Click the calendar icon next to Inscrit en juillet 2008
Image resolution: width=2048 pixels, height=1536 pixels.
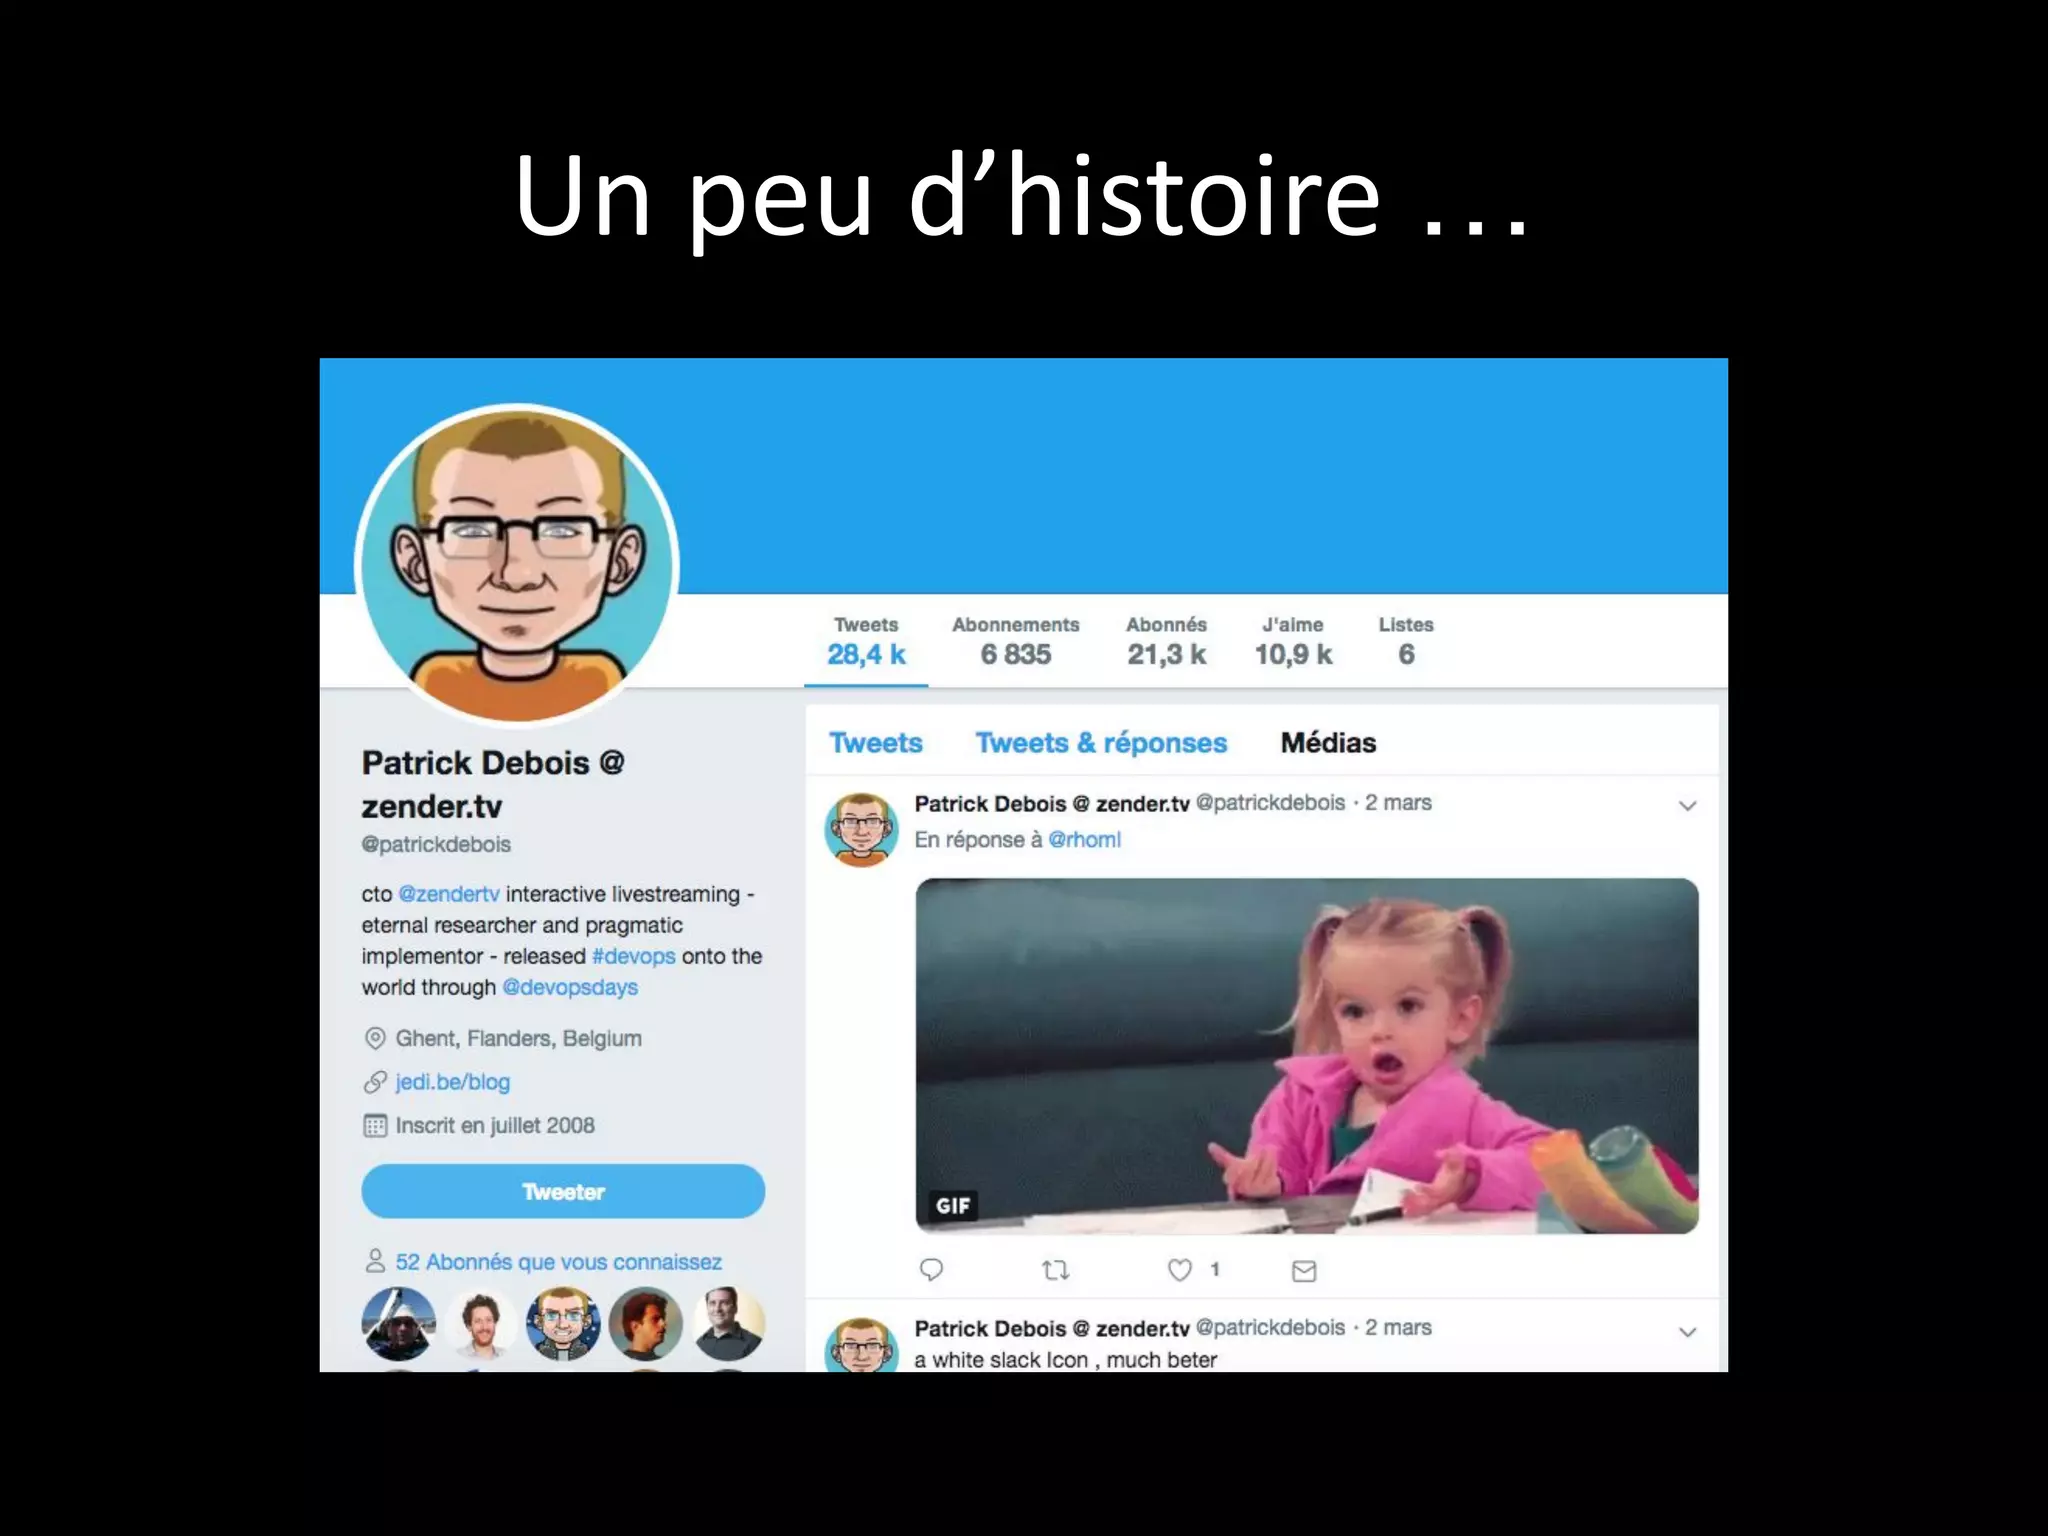(375, 1126)
